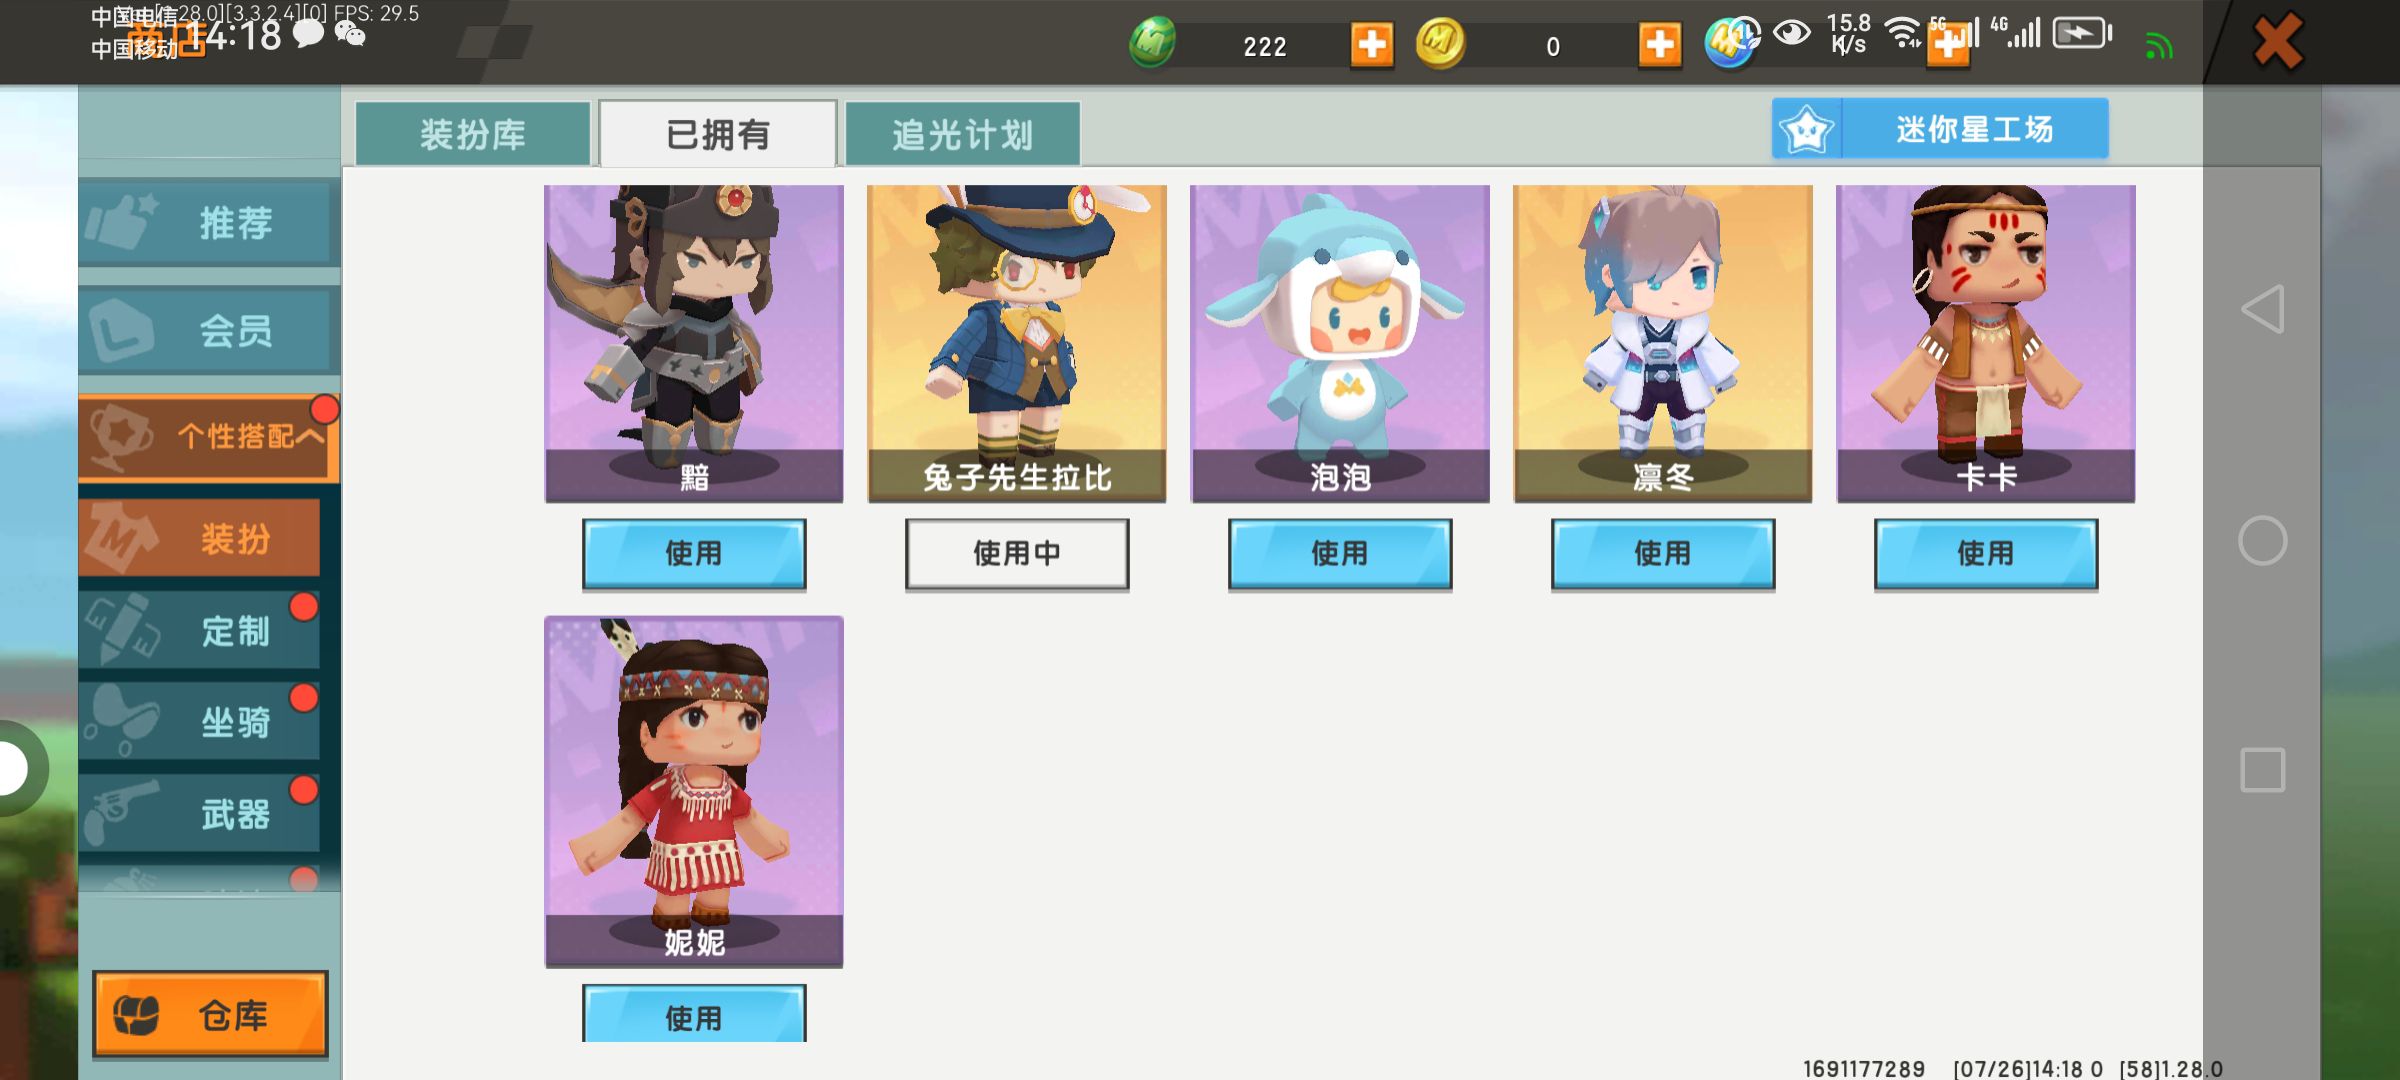The width and height of the screenshot is (2400, 1080).
Task: Tap the orange plus beside 222 beans
Action: pos(1371,45)
